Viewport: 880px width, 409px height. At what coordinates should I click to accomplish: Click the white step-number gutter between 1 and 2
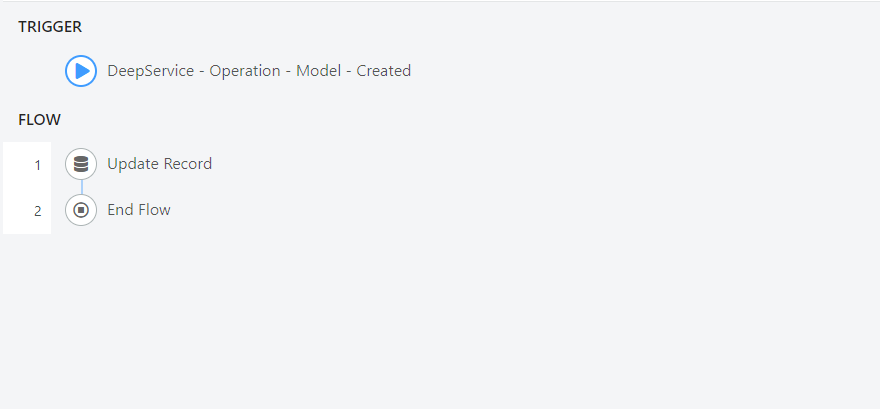(x=27, y=189)
